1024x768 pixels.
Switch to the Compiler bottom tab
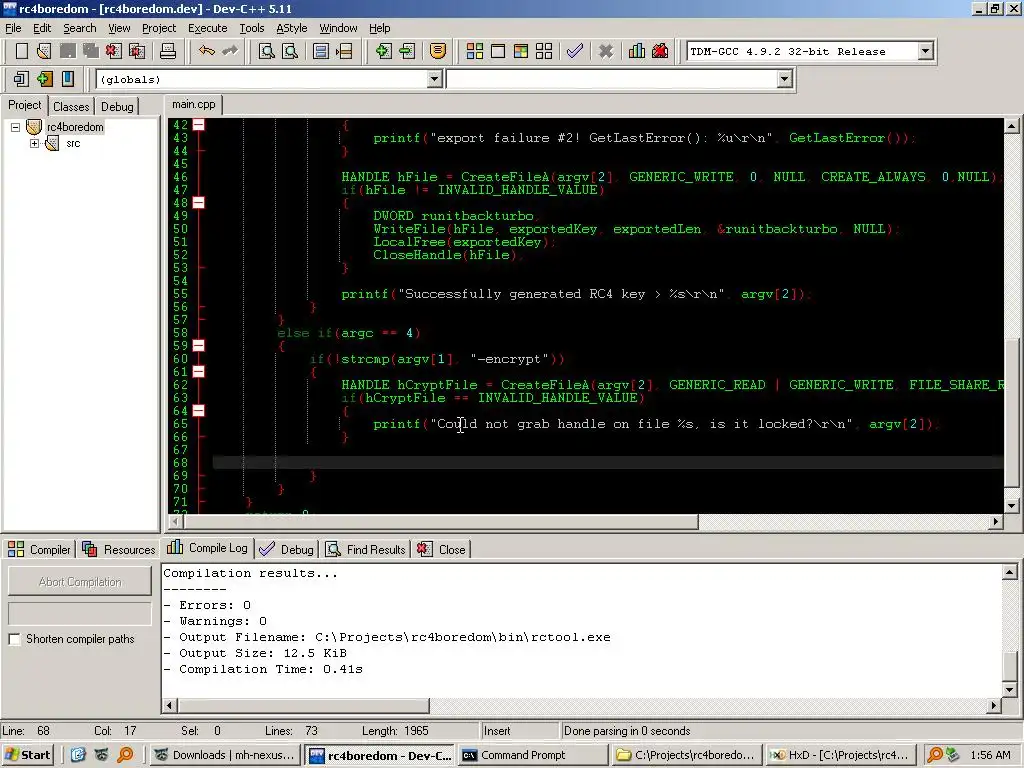39,549
